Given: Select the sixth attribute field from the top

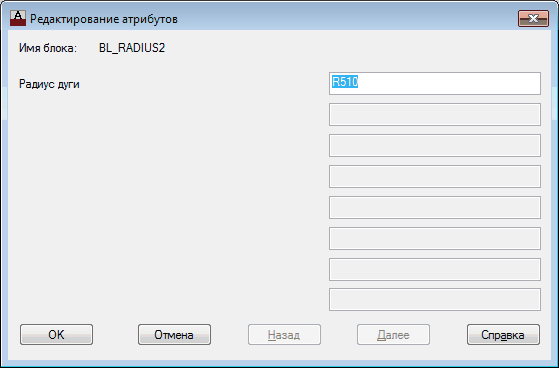Looking at the screenshot, I should [x=435, y=239].
